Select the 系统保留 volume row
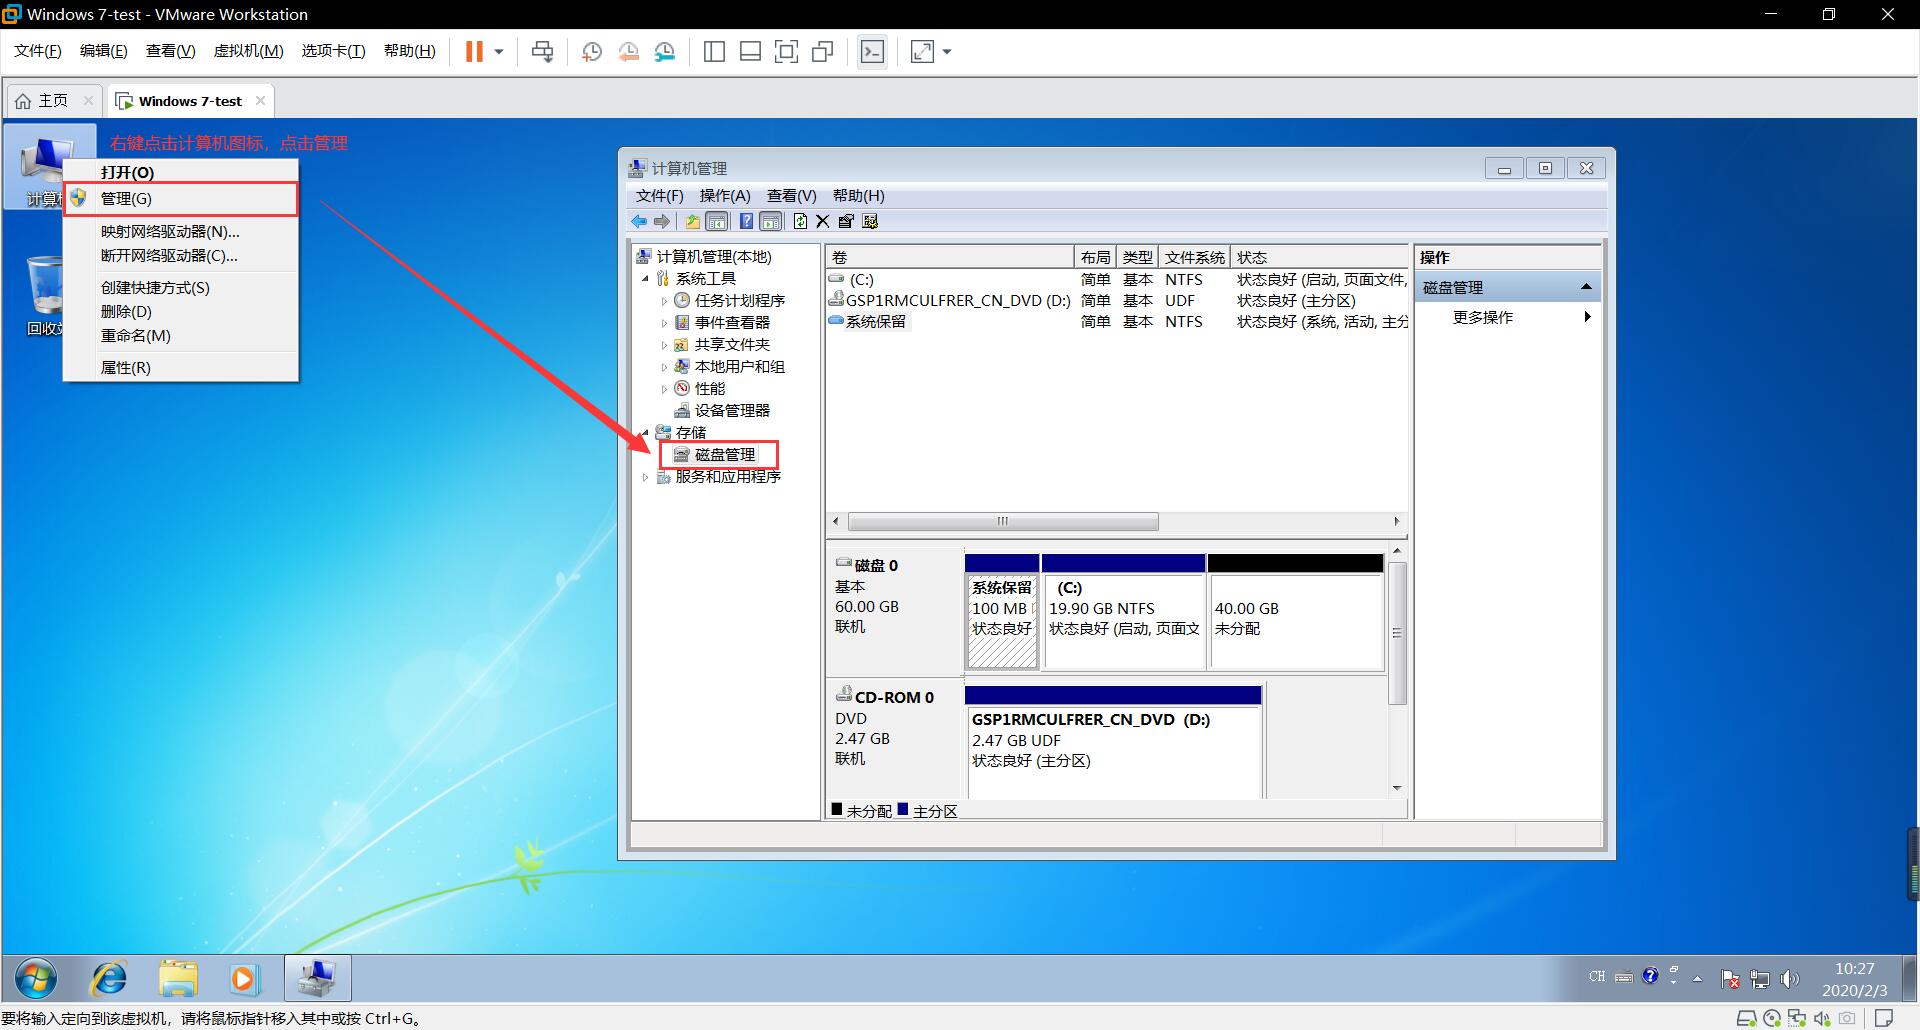This screenshot has height=1030, width=1920. tap(1117, 322)
